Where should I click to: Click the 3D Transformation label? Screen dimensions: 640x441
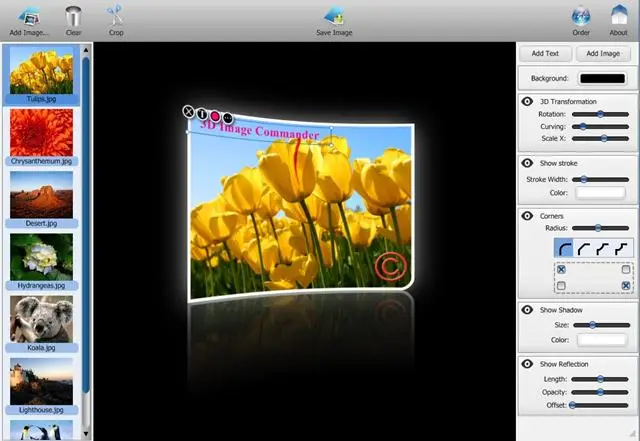[x=568, y=101]
